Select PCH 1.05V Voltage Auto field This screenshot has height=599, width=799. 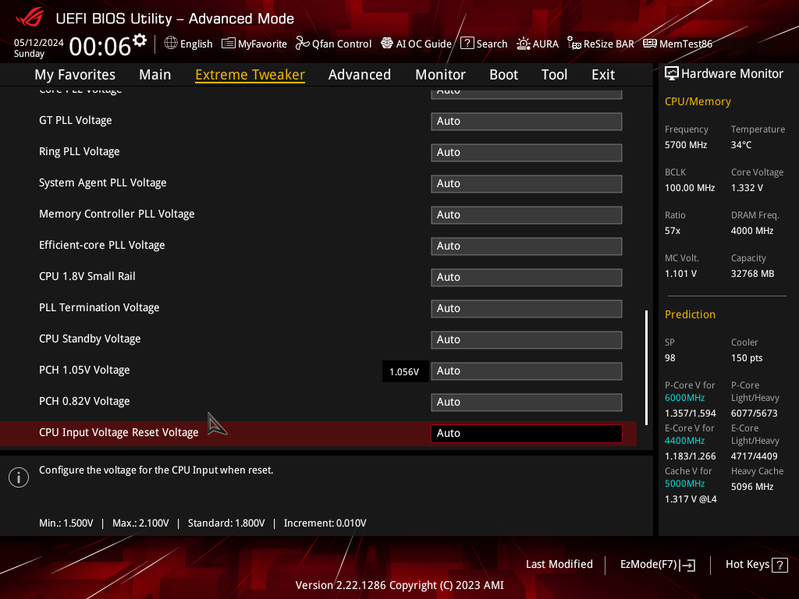tap(526, 371)
